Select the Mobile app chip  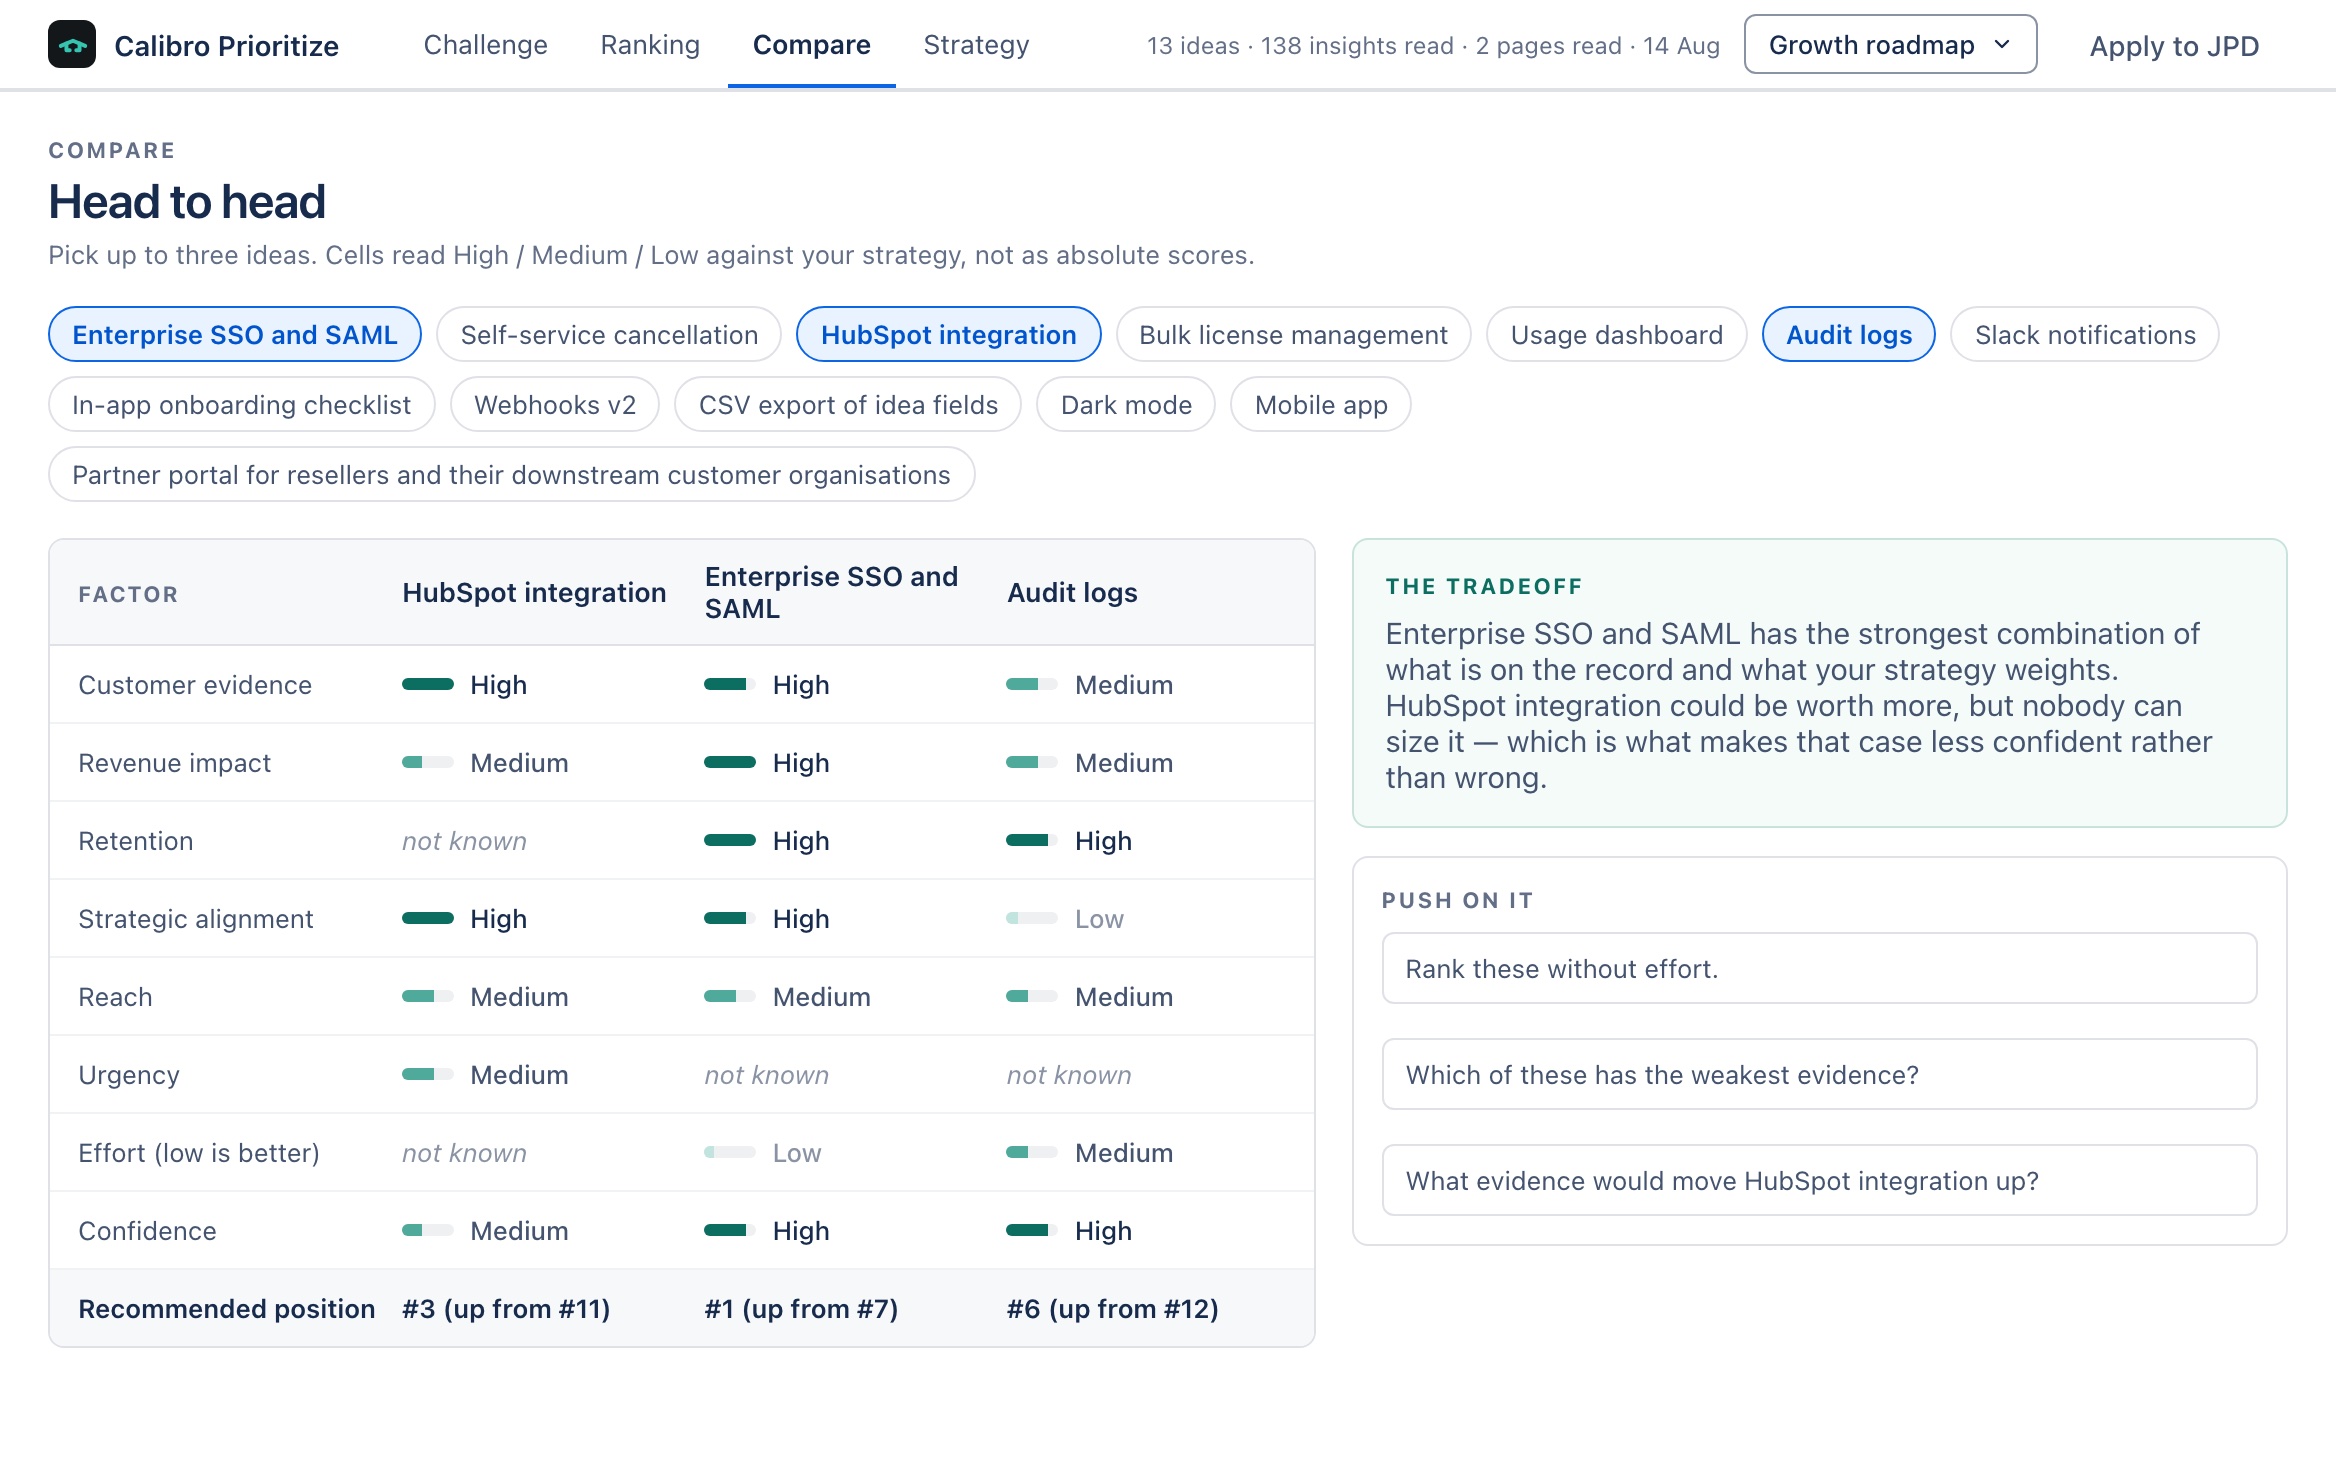point(1321,405)
